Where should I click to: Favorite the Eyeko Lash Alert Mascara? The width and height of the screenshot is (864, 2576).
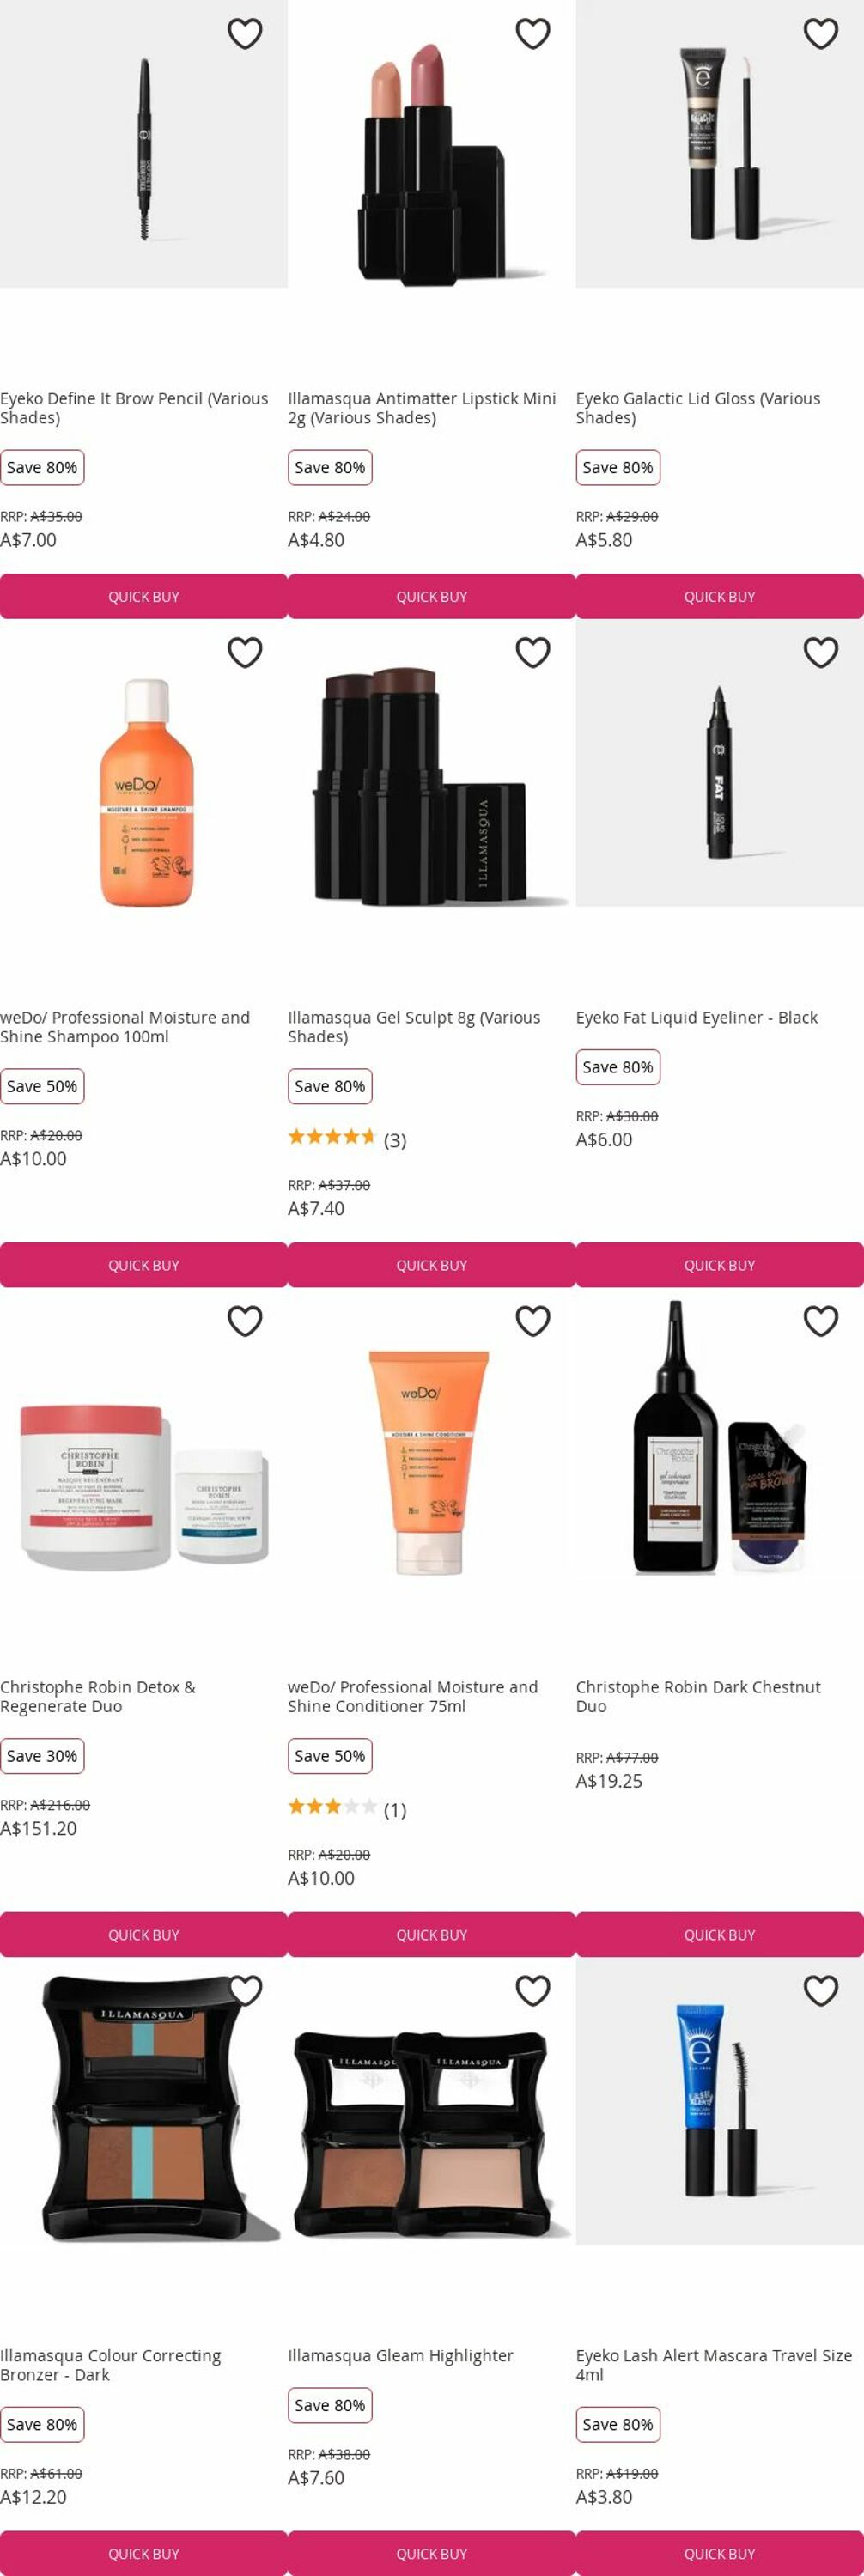coord(821,1991)
